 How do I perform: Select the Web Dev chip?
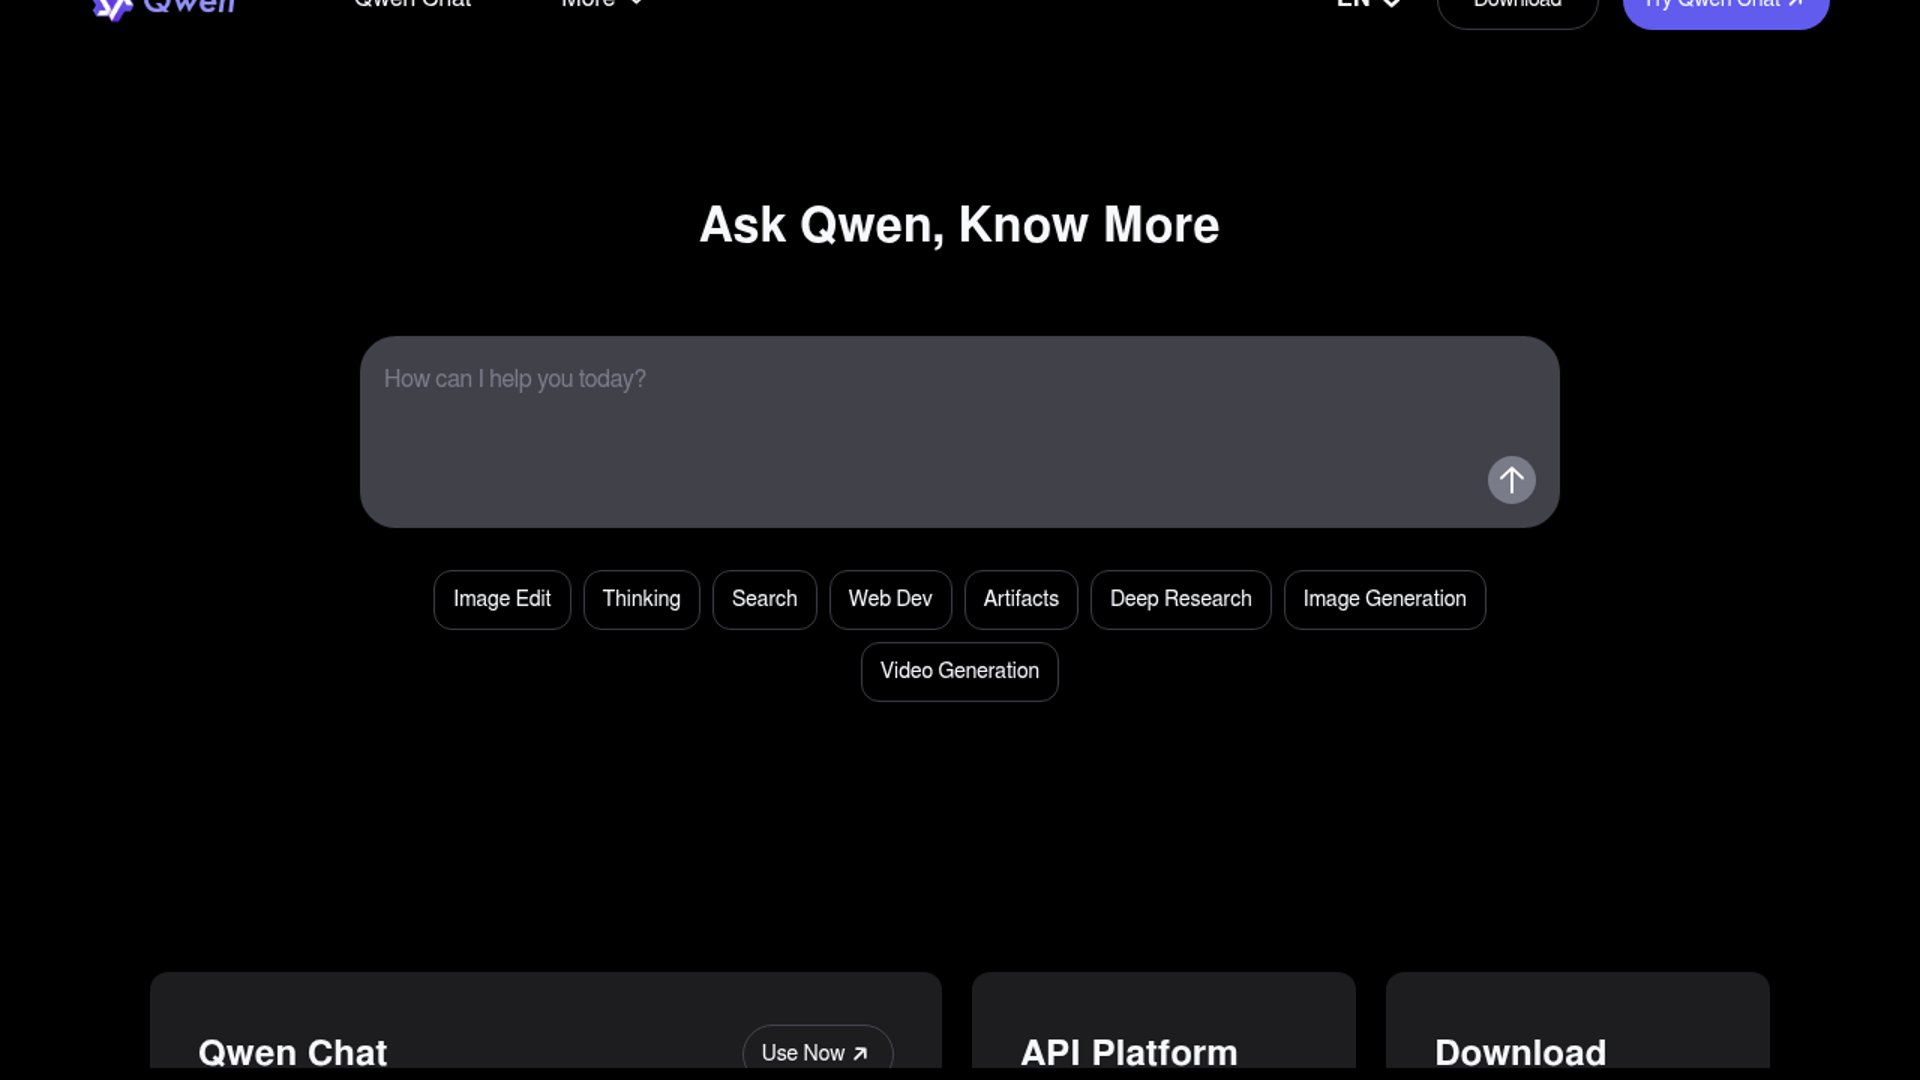coord(890,599)
